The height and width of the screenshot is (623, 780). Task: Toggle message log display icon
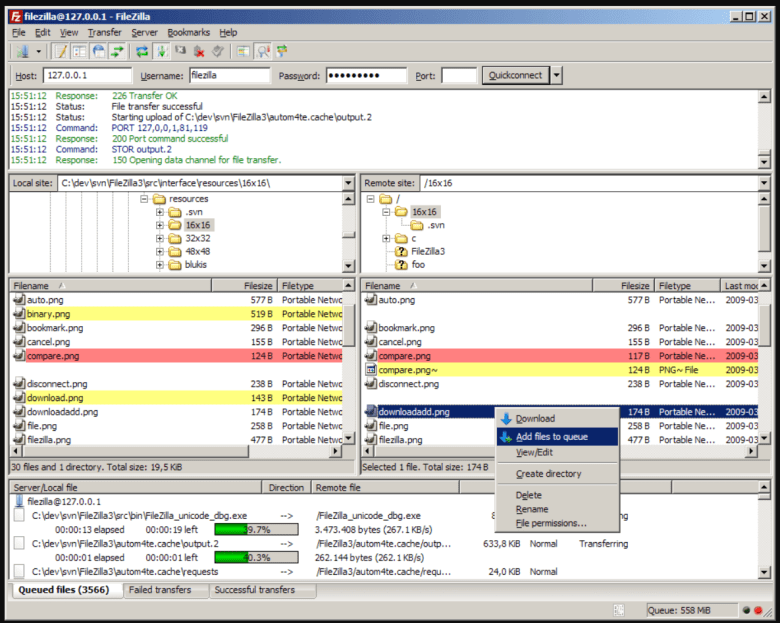point(61,51)
